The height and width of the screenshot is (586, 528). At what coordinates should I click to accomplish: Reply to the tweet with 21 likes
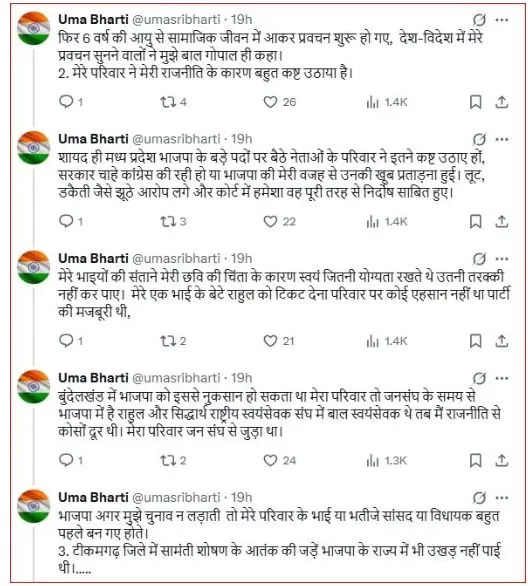tap(66, 341)
